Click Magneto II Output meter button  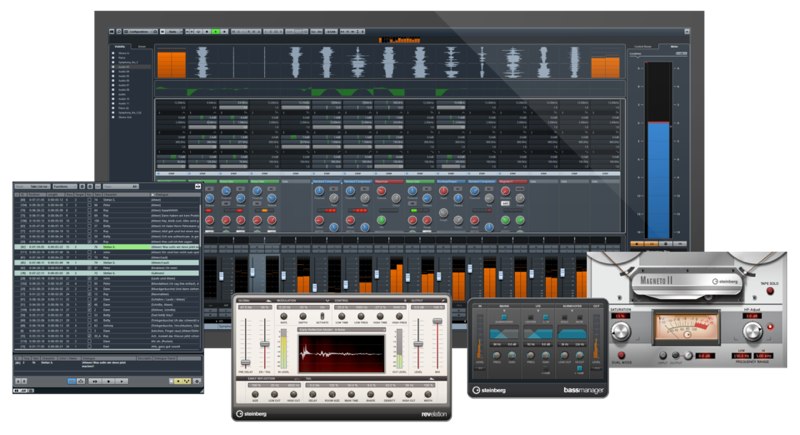(676, 355)
